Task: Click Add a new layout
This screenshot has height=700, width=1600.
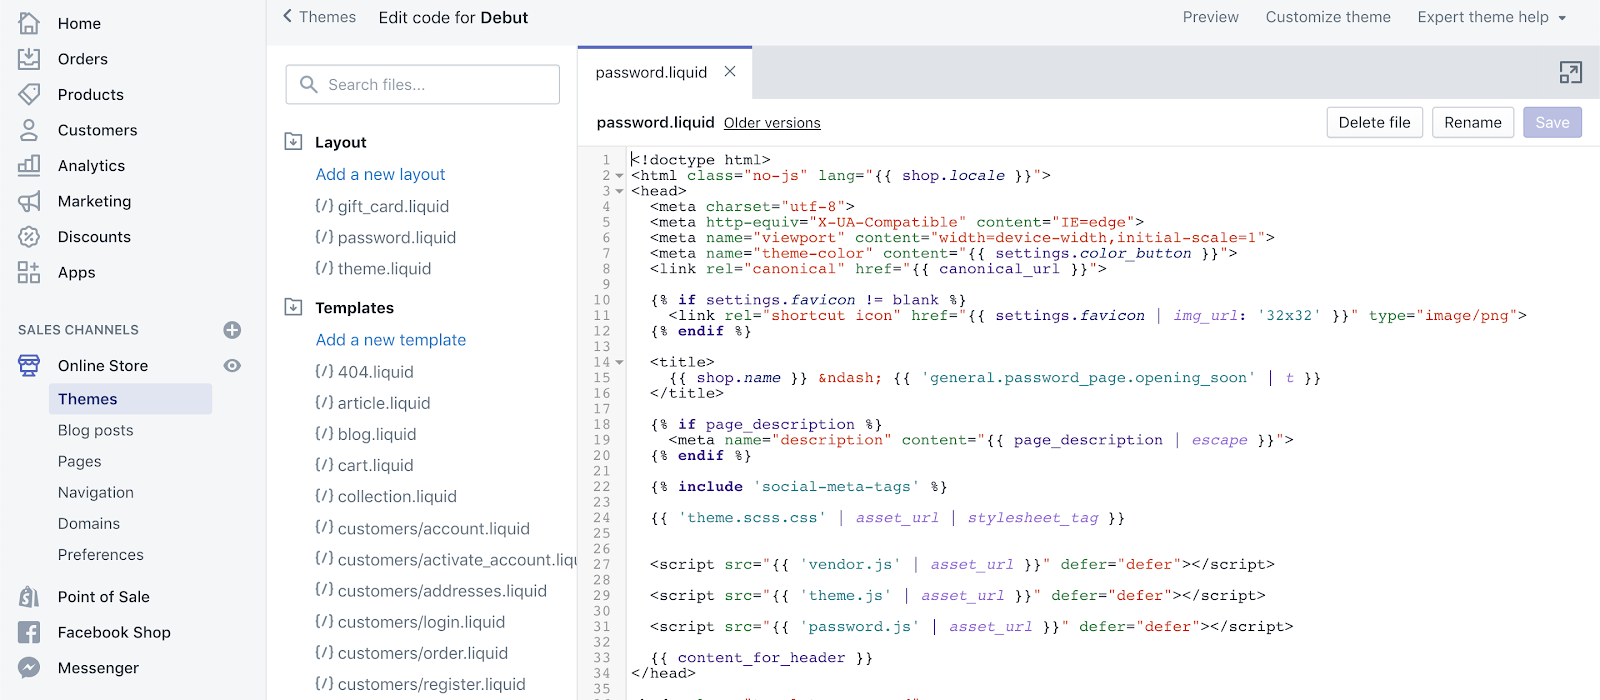Action: [380, 174]
